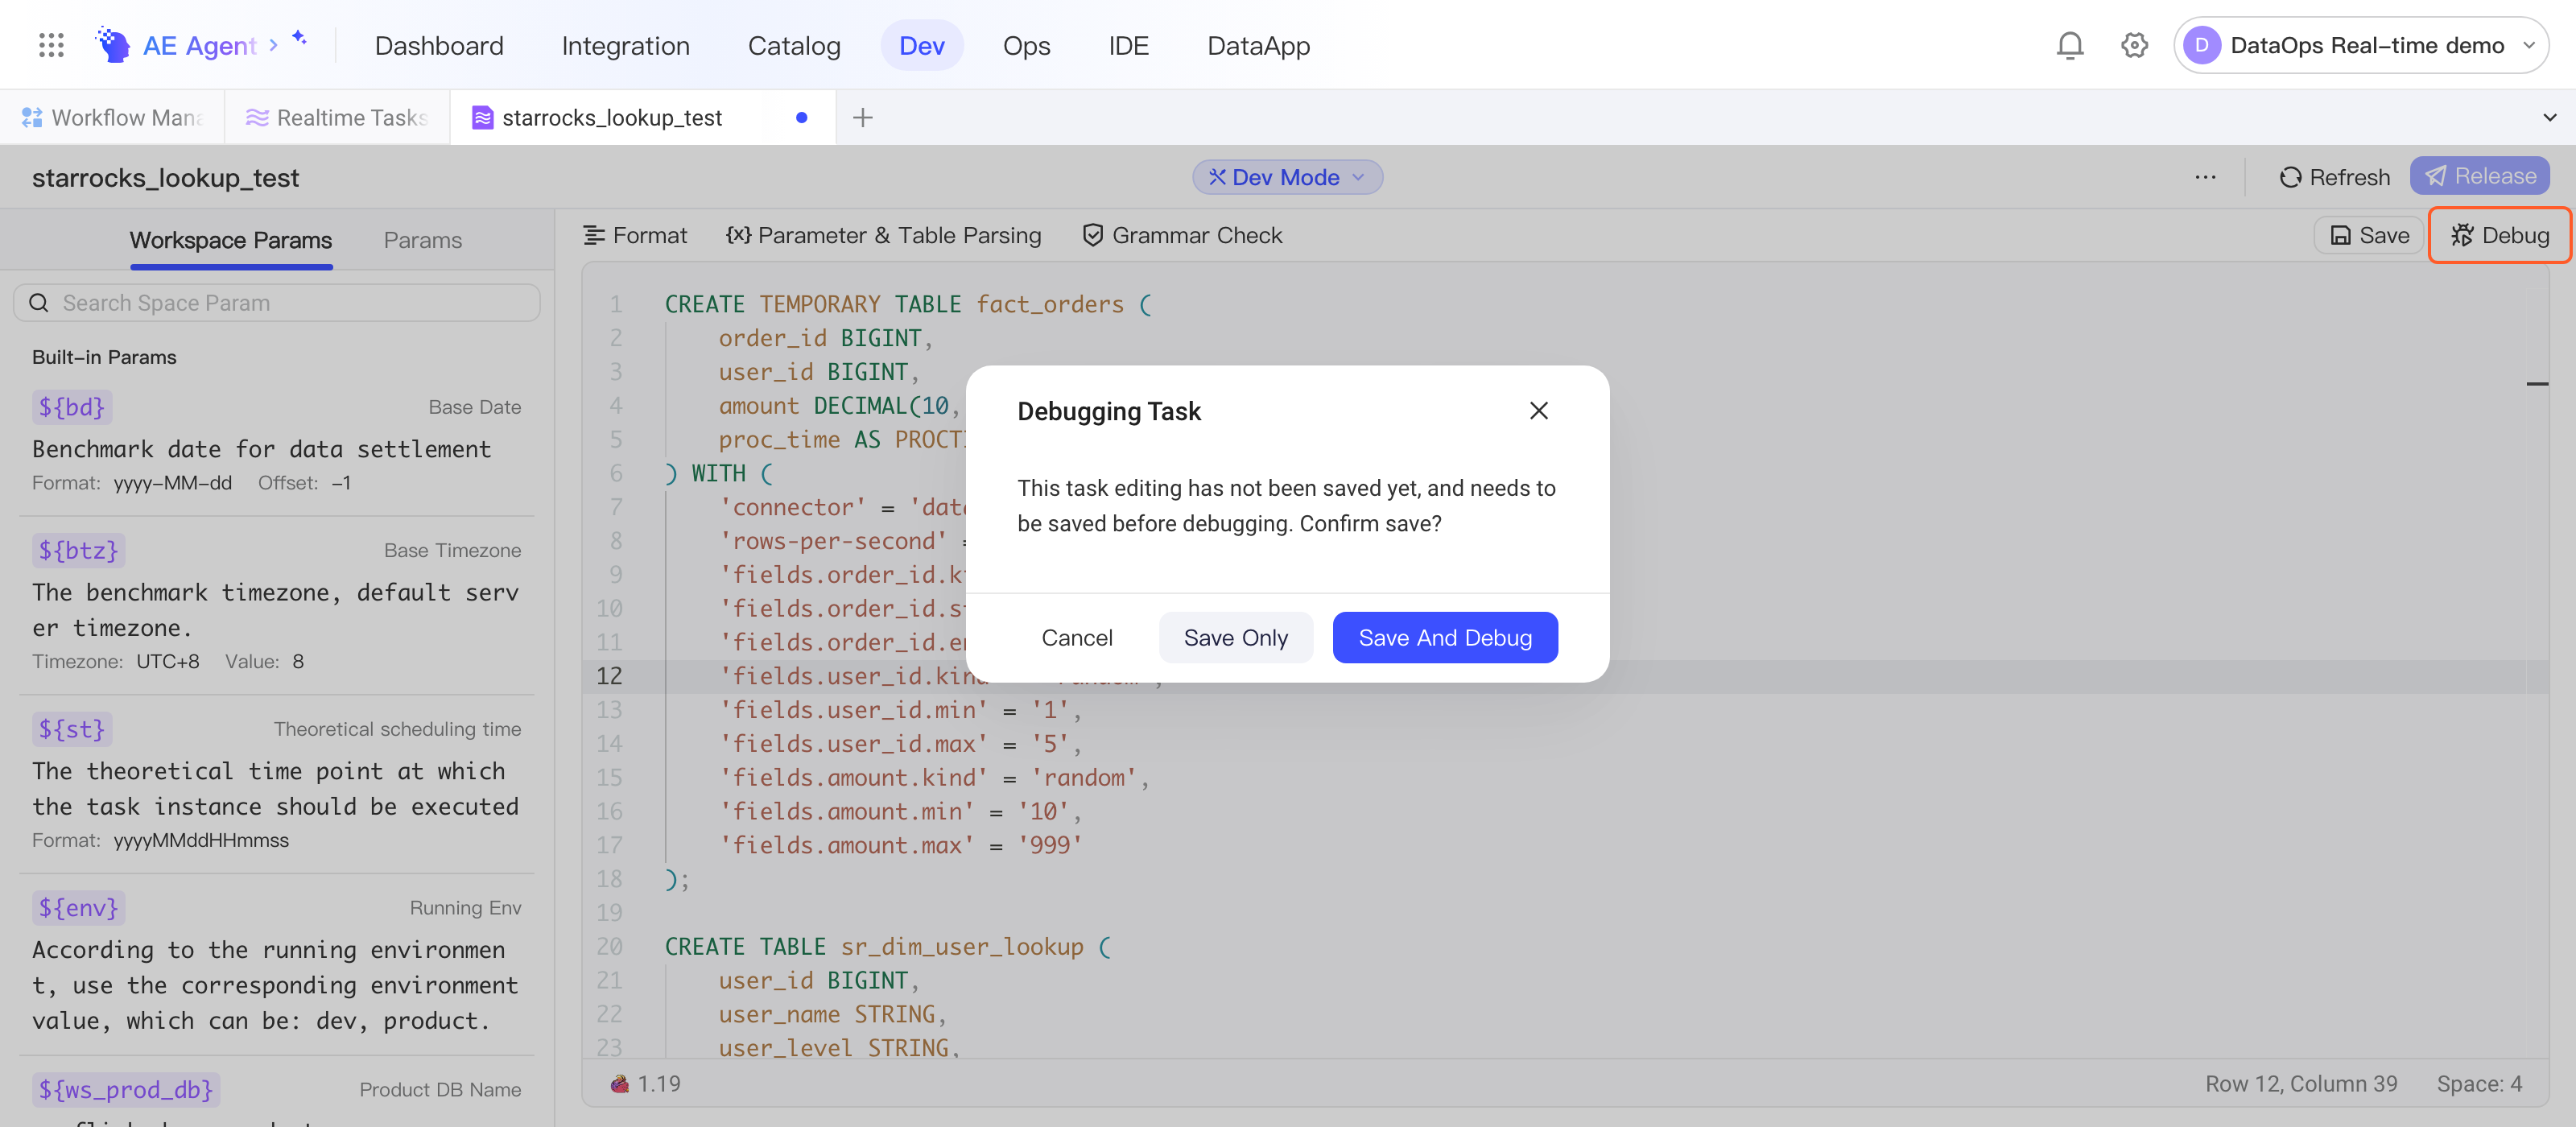2576x1127 pixels.
Task: Select the starrocks_lookup_test tab
Action: point(642,118)
